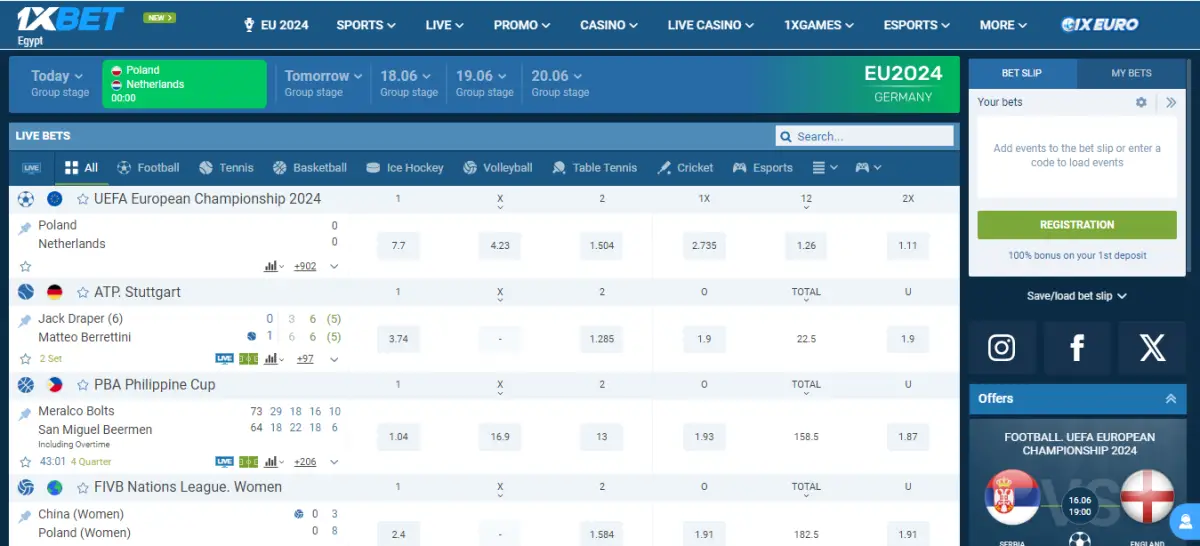Click the live chat support icon
1200x546 pixels.
tap(1185, 521)
